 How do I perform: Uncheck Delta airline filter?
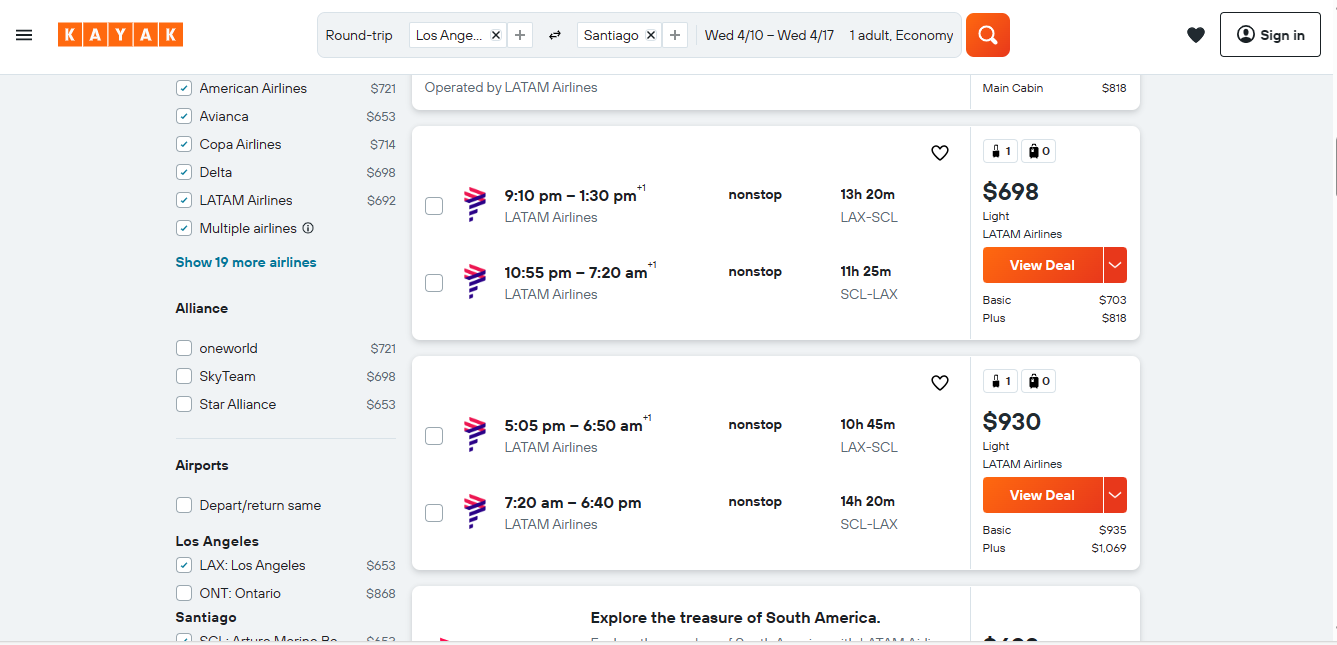pos(184,172)
